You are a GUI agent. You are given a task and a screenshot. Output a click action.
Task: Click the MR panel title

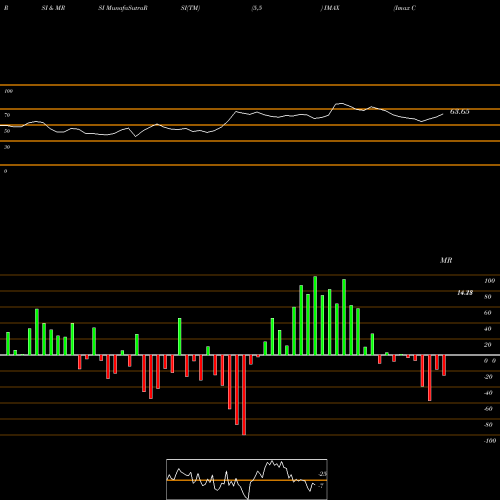446,260
